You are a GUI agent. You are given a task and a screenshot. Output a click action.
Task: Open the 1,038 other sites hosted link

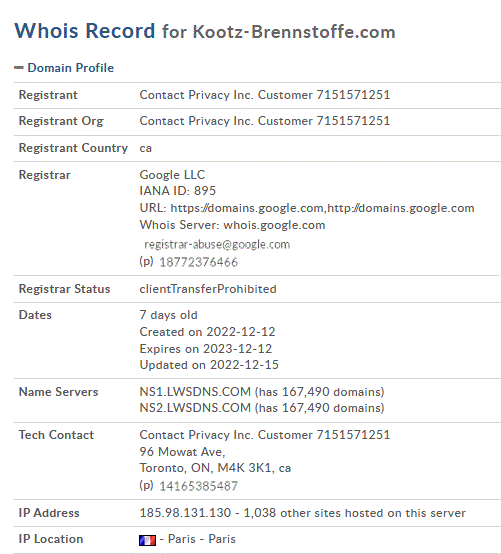point(355,513)
